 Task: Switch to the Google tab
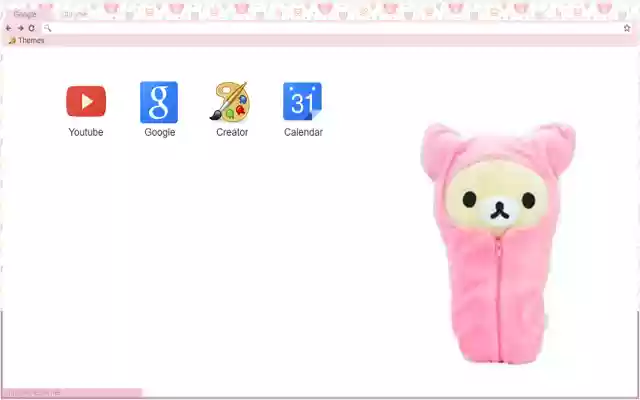pos(25,14)
